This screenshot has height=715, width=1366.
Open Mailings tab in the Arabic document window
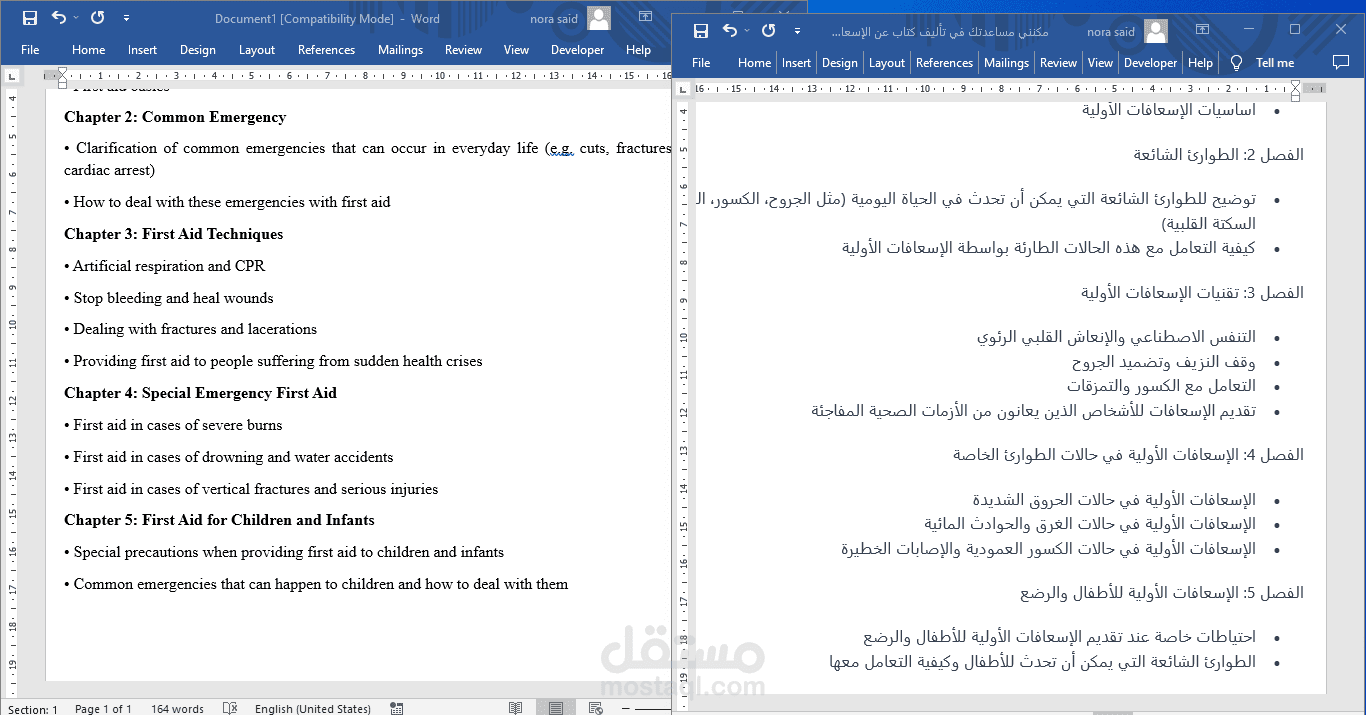1006,63
